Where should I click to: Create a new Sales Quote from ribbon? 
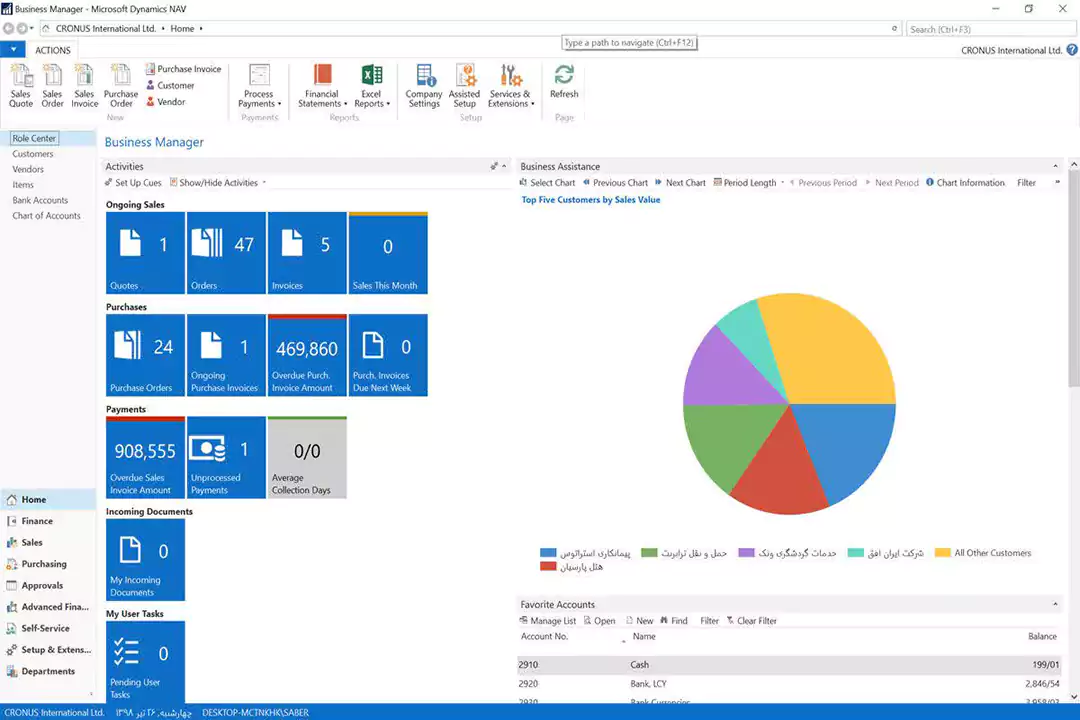(x=21, y=85)
